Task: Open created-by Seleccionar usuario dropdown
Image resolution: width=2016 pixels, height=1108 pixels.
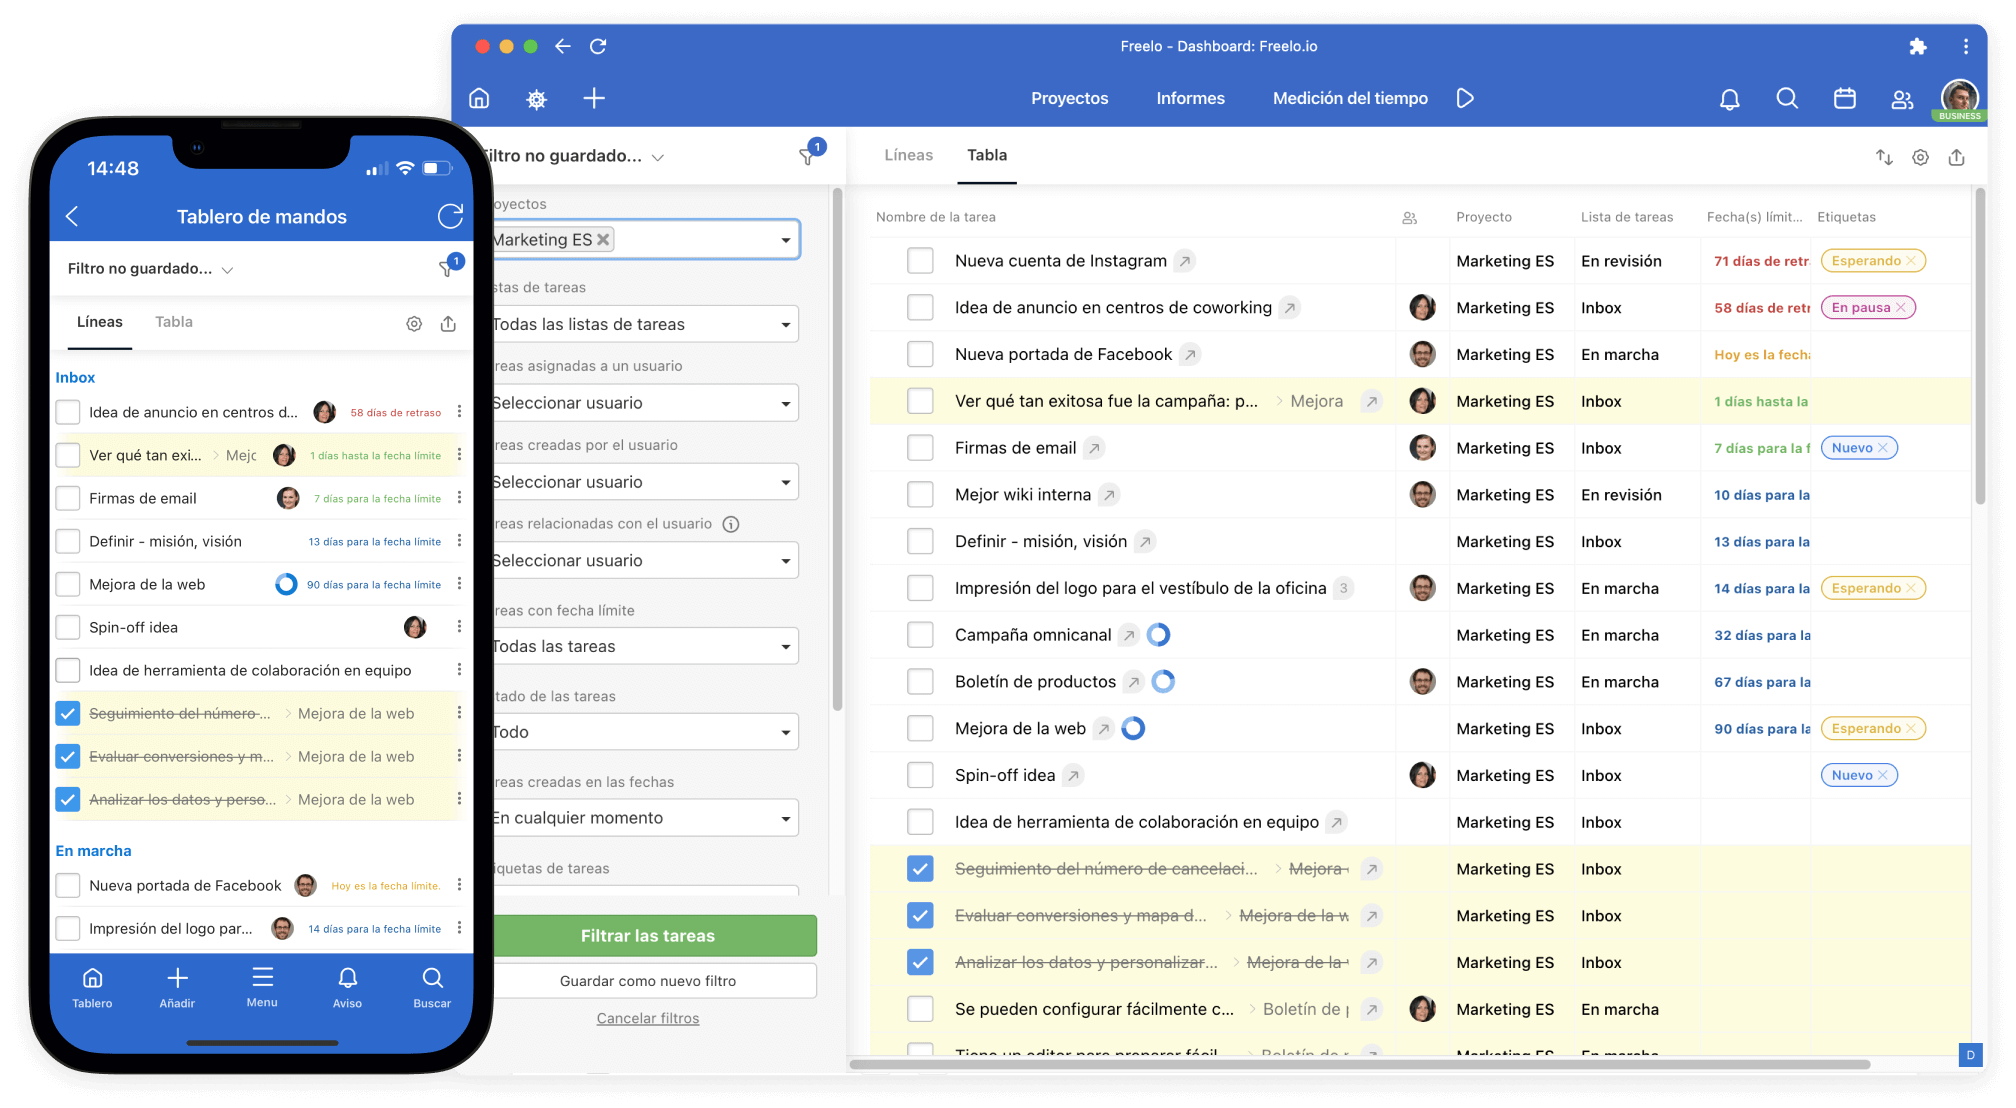Action: tap(645, 482)
